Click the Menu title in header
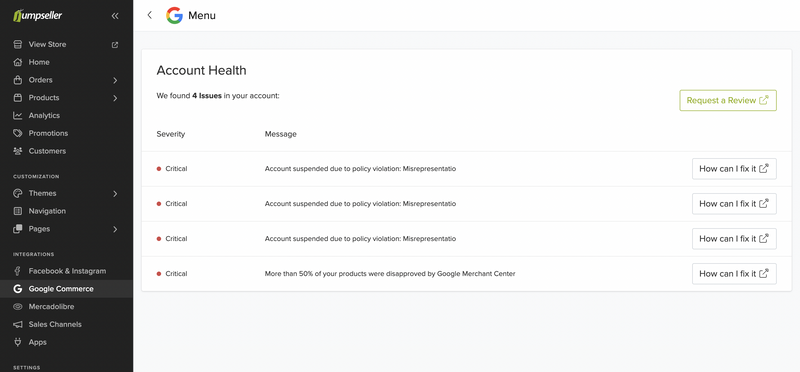The height and width of the screenshot is (372, 800). tap(202, 16)
